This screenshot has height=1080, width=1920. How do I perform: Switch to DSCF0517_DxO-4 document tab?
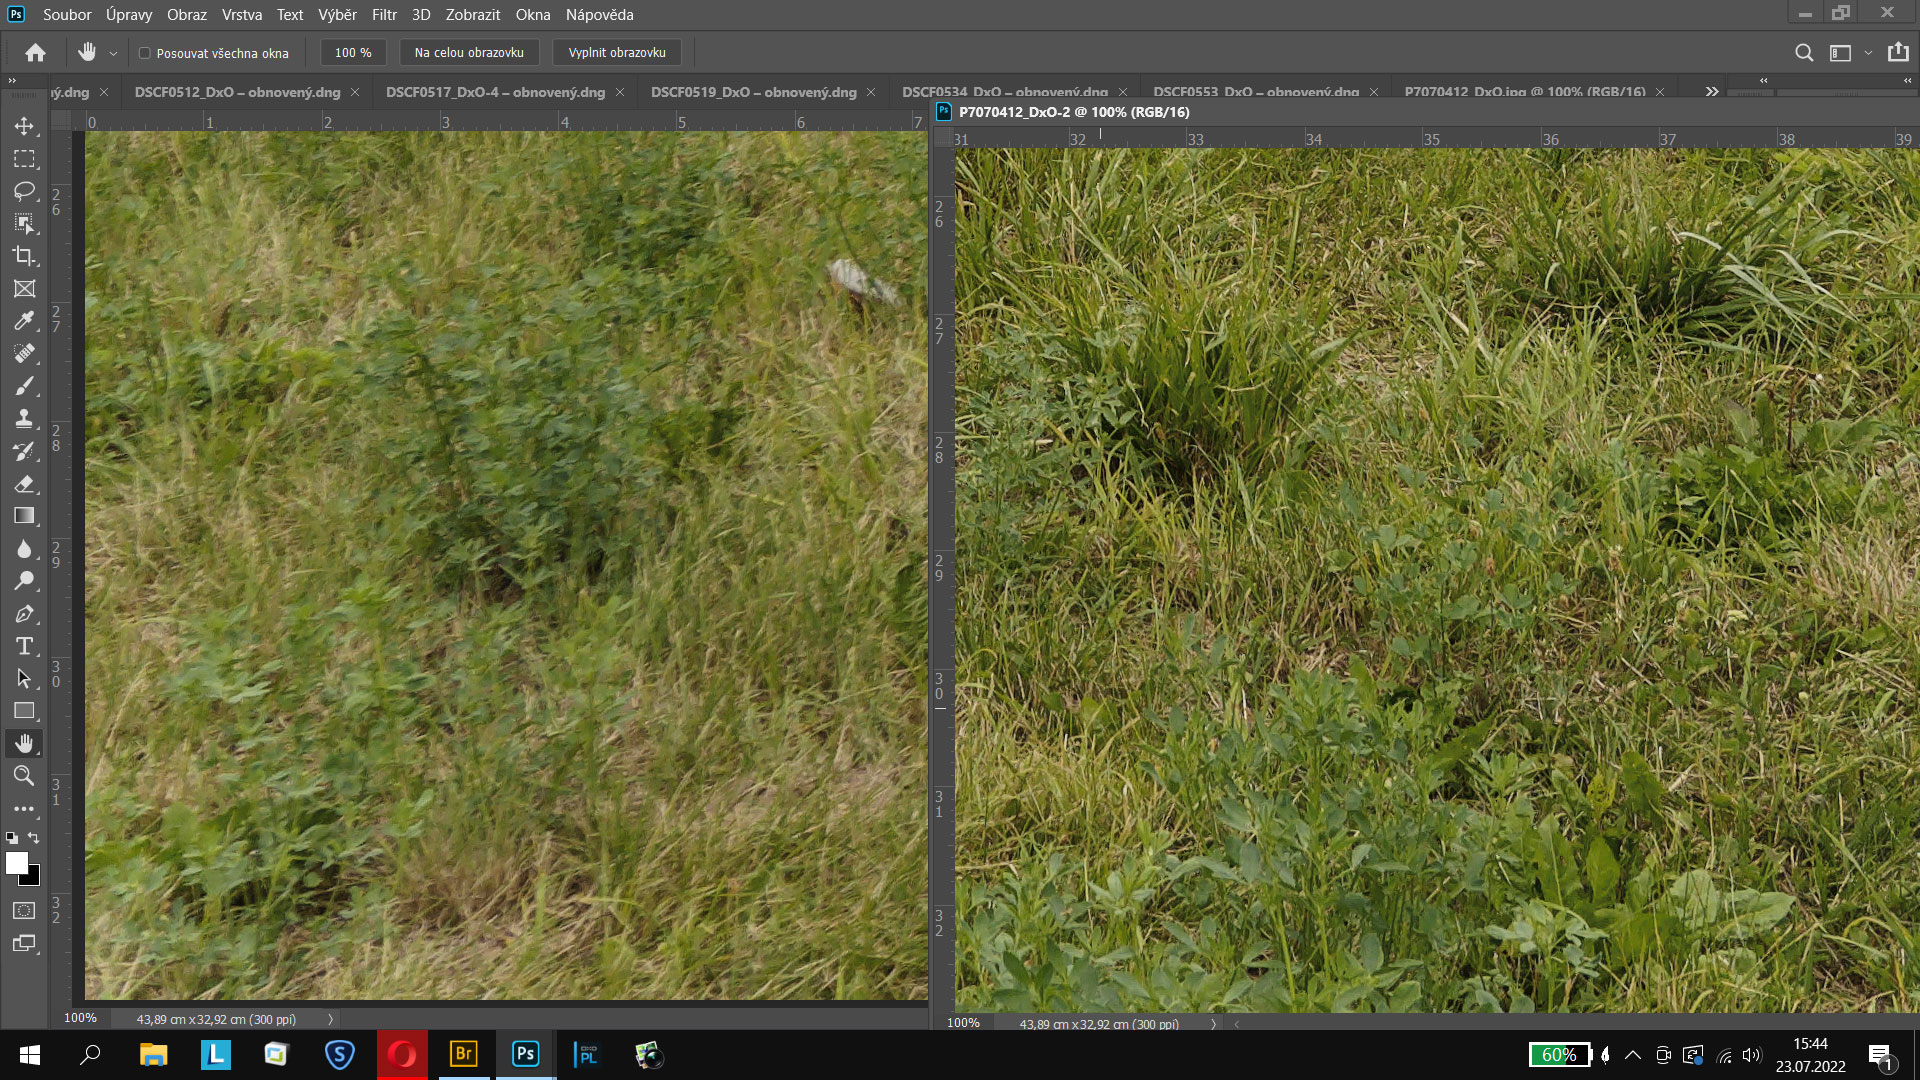pos(495,92)
